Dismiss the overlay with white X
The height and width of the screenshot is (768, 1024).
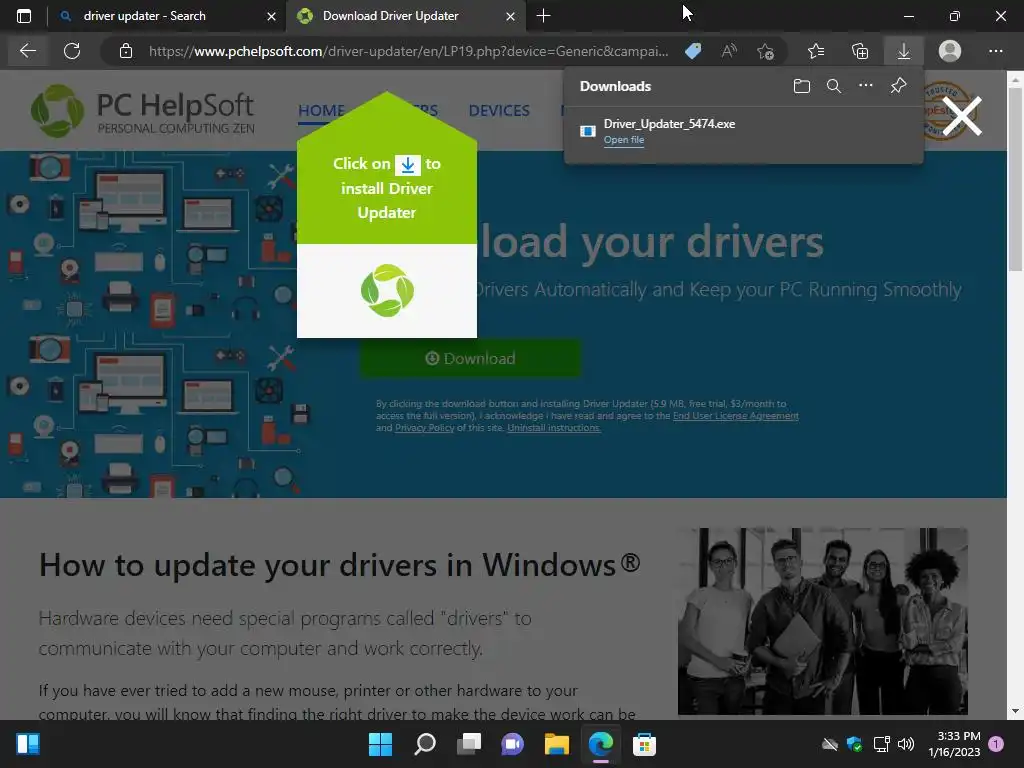(x=962, y=116)
